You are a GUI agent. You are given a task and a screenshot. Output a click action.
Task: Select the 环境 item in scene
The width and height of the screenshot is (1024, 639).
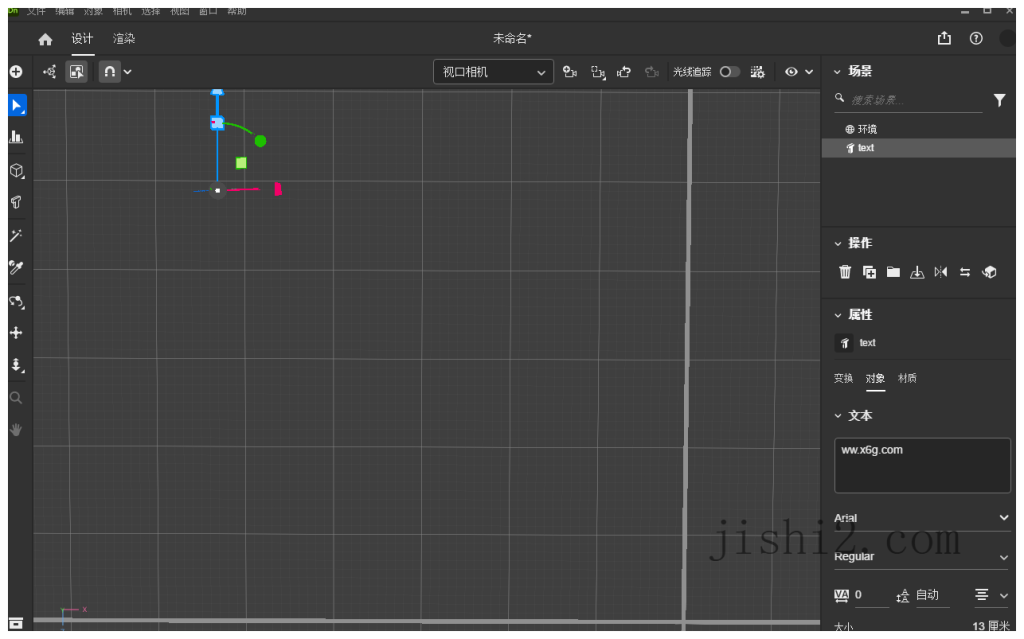(x=861, y=129)
